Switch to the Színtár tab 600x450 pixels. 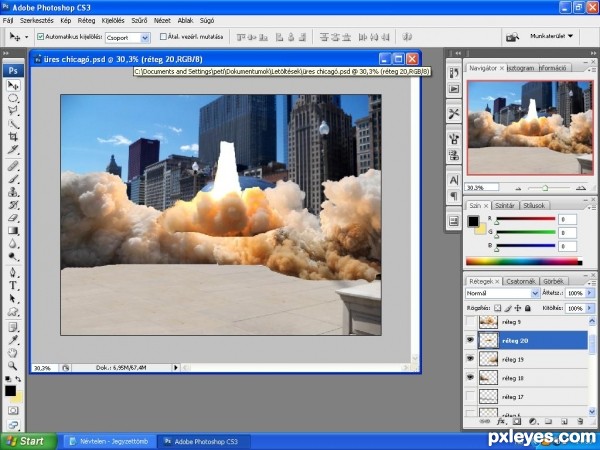505,205
